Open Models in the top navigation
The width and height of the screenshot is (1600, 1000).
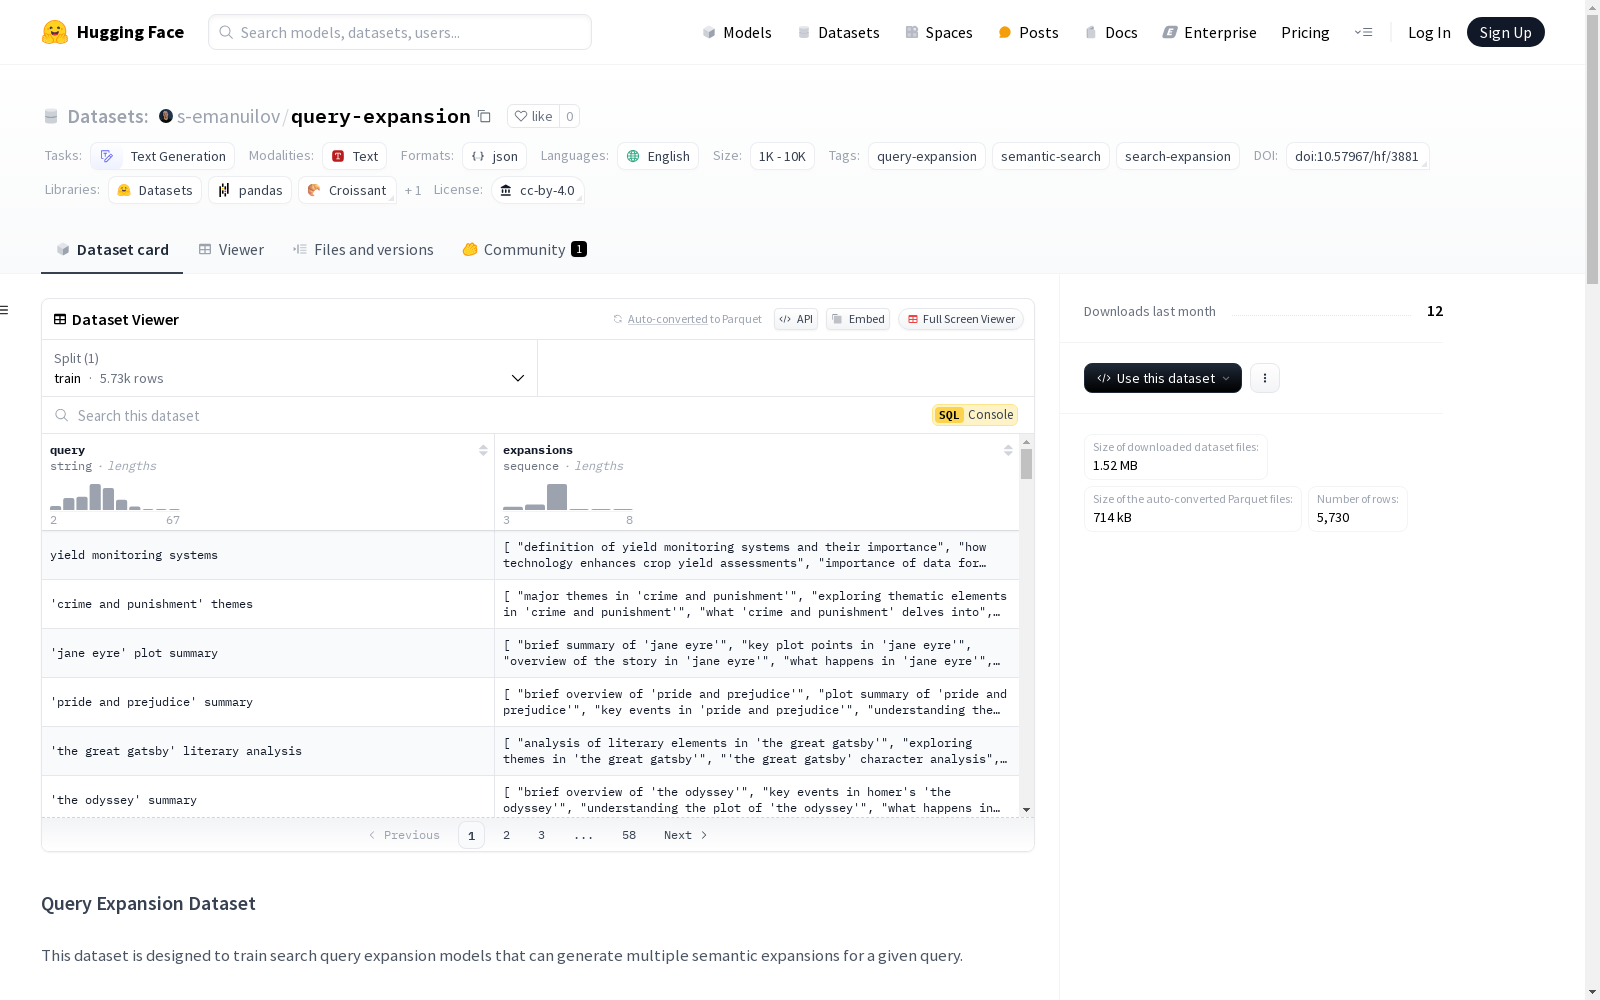coord(737,32)
